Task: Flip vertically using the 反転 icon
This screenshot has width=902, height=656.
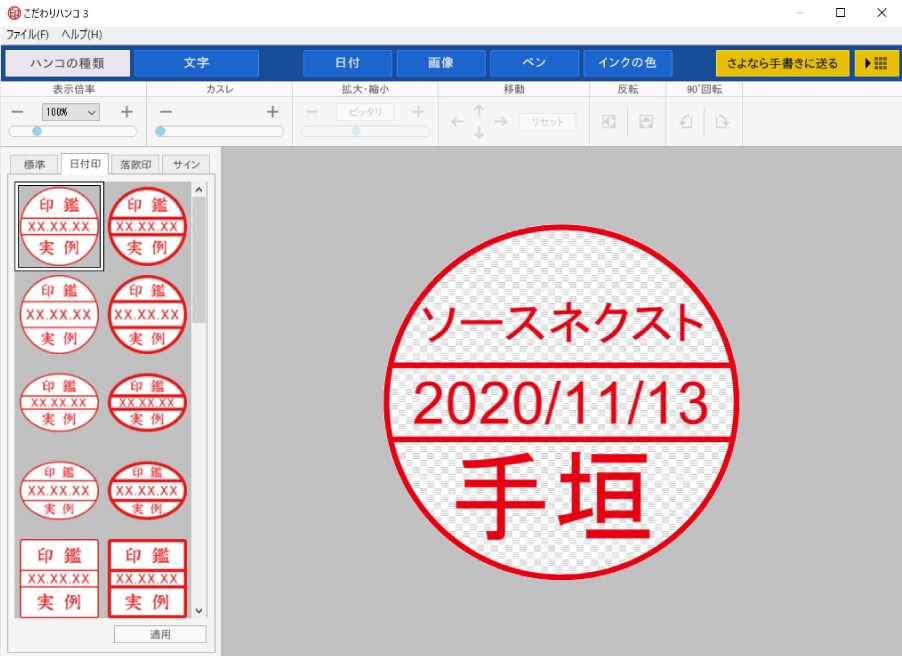Action: (x=646, y=121)
